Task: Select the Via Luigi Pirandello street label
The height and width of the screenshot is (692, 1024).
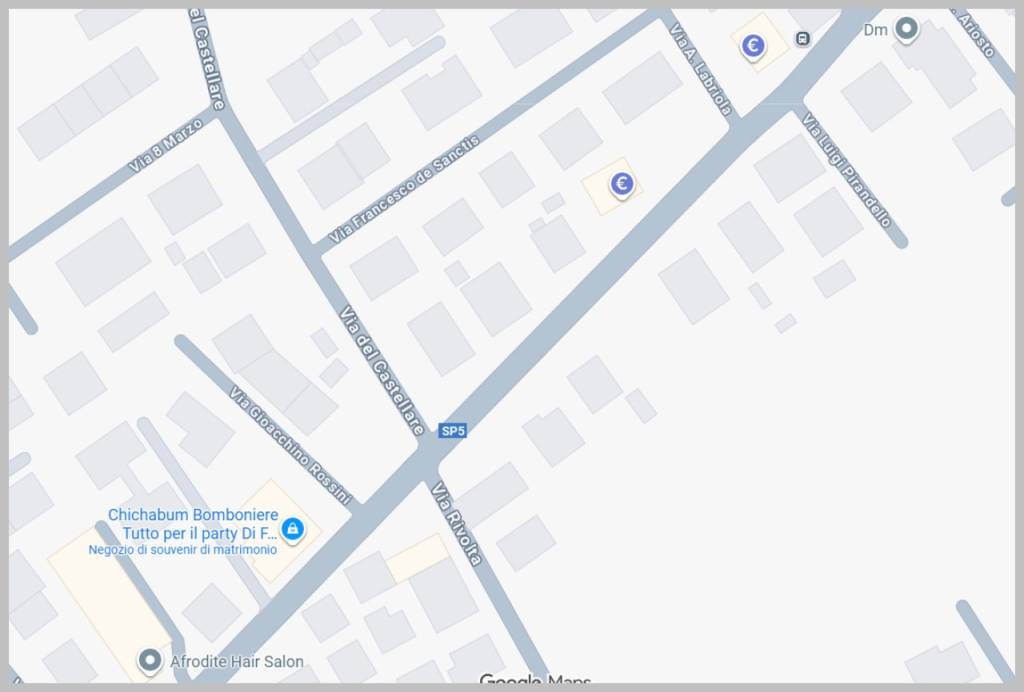Action: click(846, 170)
